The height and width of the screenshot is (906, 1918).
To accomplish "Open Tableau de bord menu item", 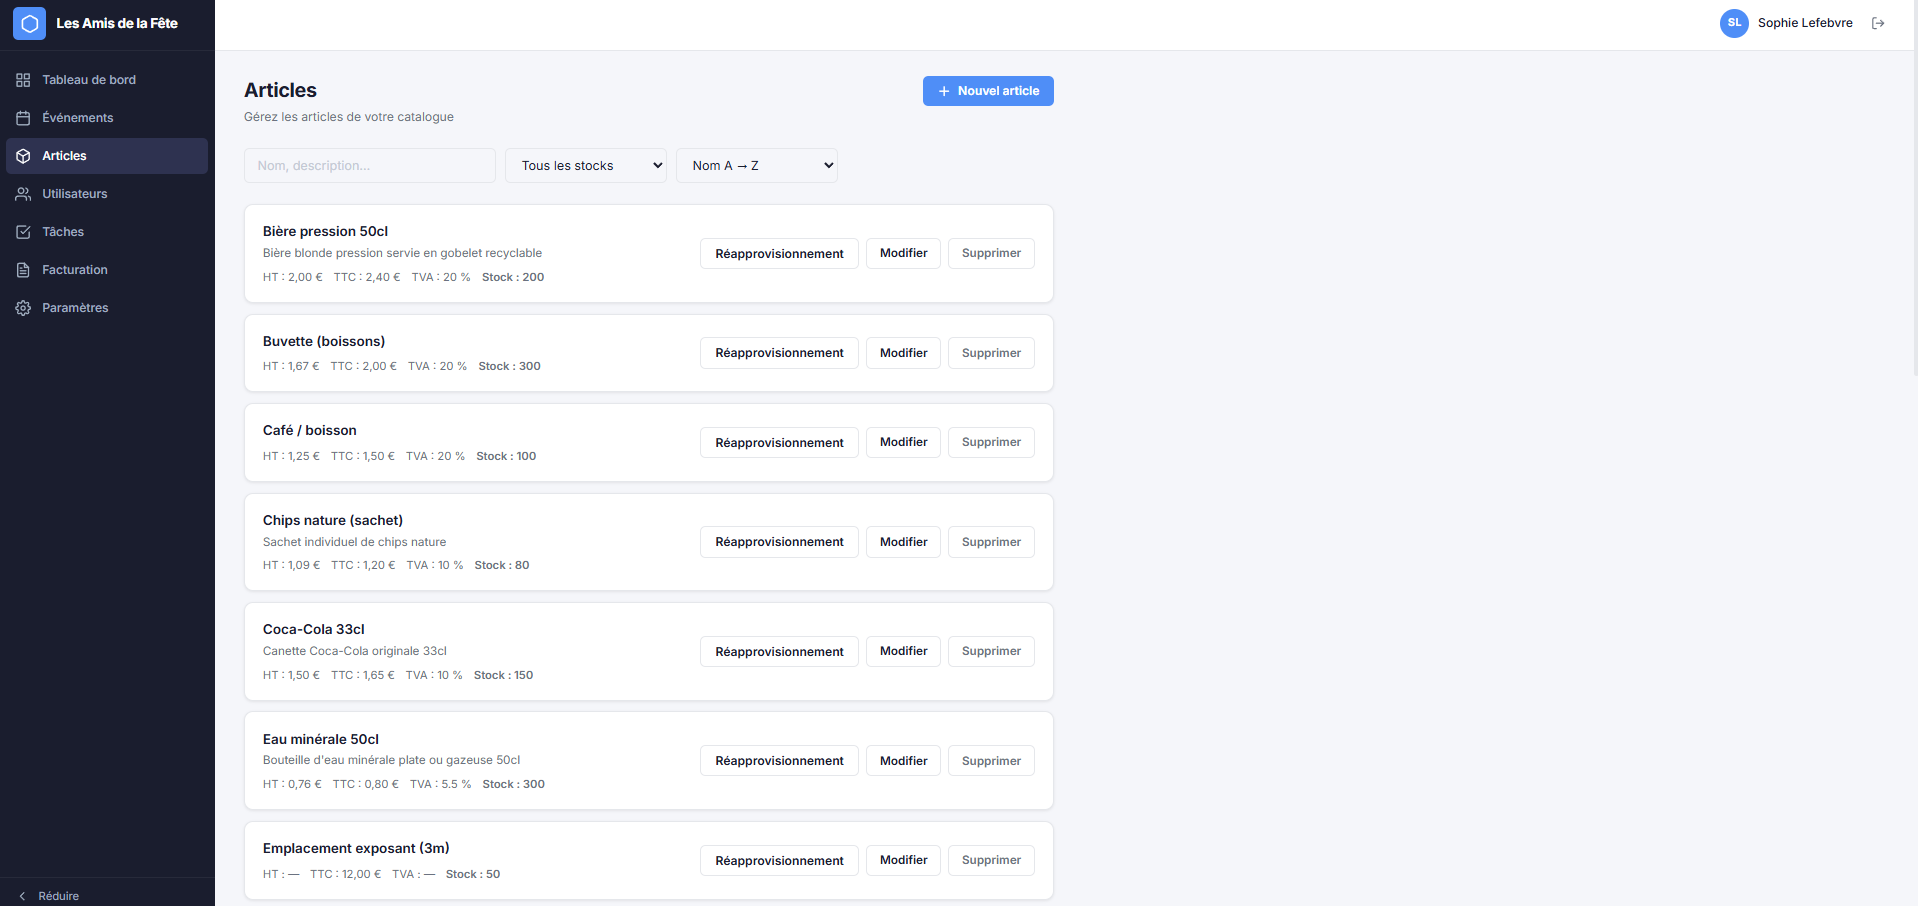I will point(107,80).
